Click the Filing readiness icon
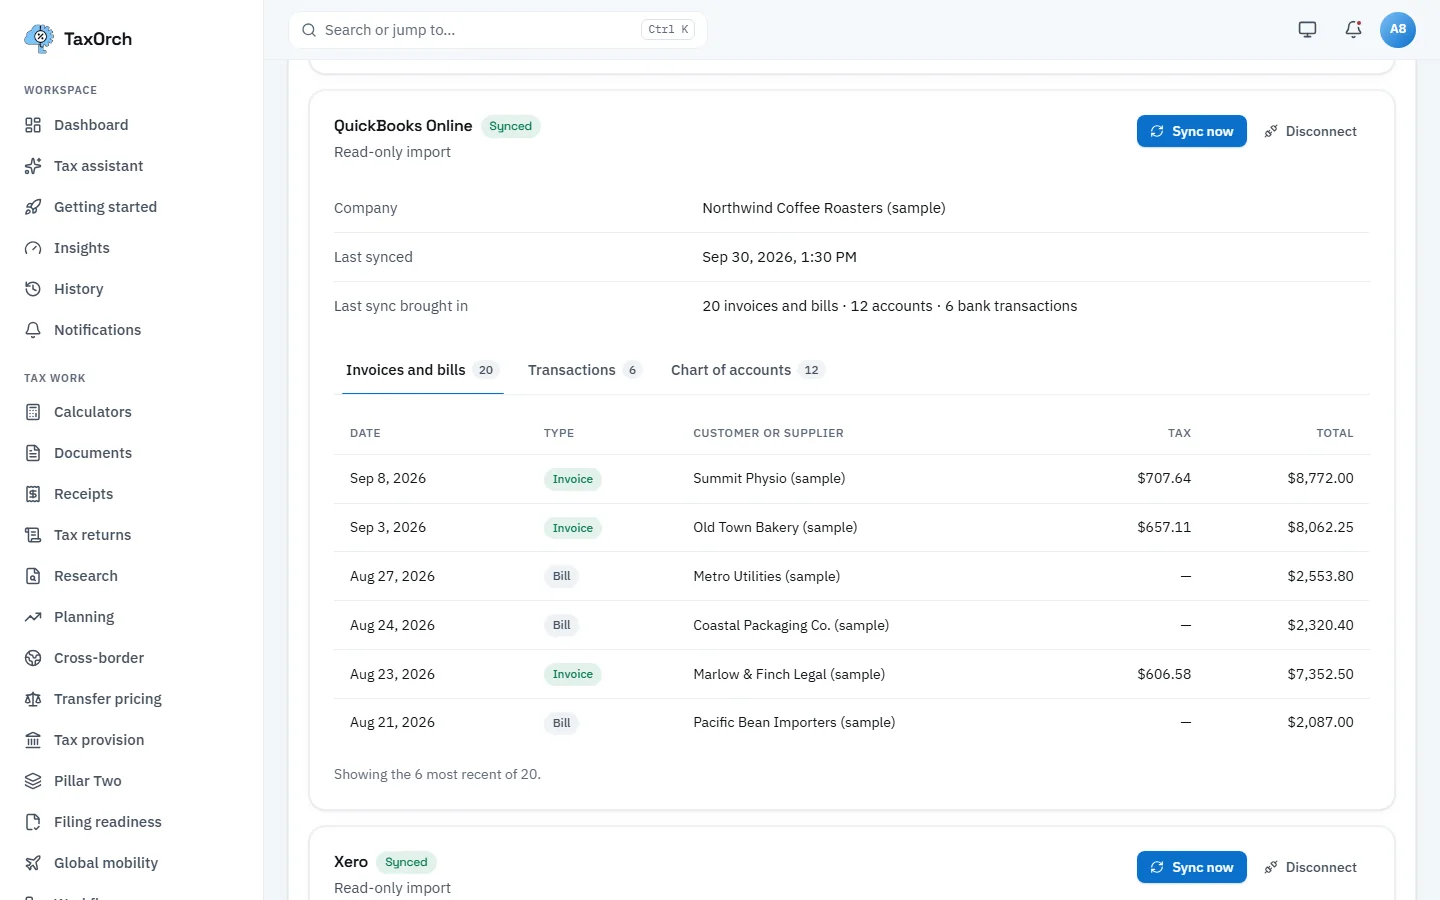The width and height of the screenshot is (1440, 900). [x=33, y=822]
